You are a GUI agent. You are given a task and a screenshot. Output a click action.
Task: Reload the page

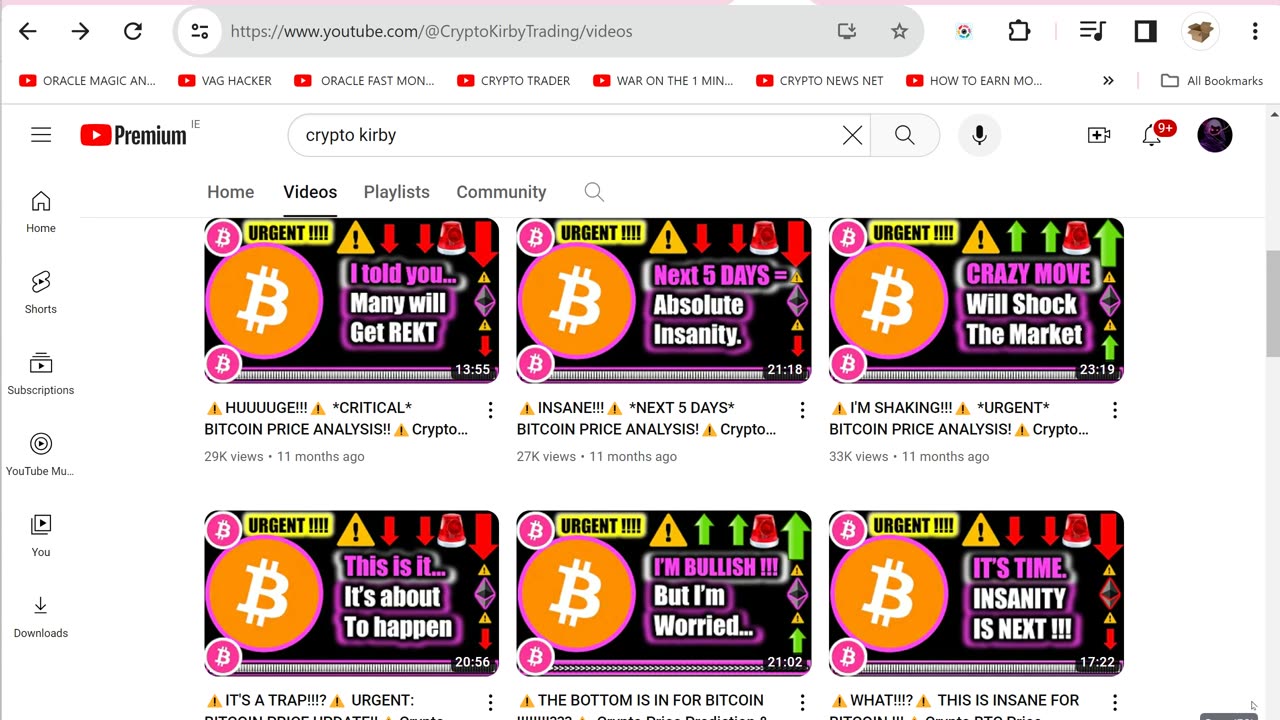133,31
